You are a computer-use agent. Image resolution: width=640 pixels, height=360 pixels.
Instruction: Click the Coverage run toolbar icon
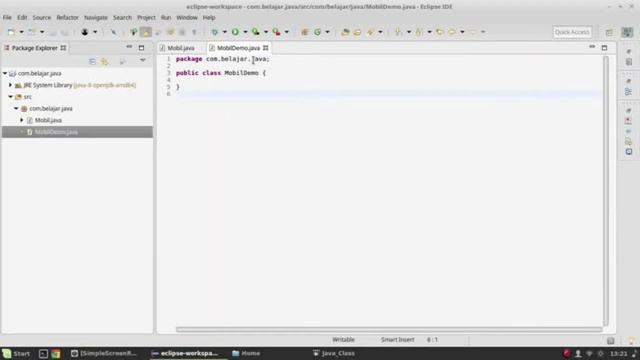(256, 32)
